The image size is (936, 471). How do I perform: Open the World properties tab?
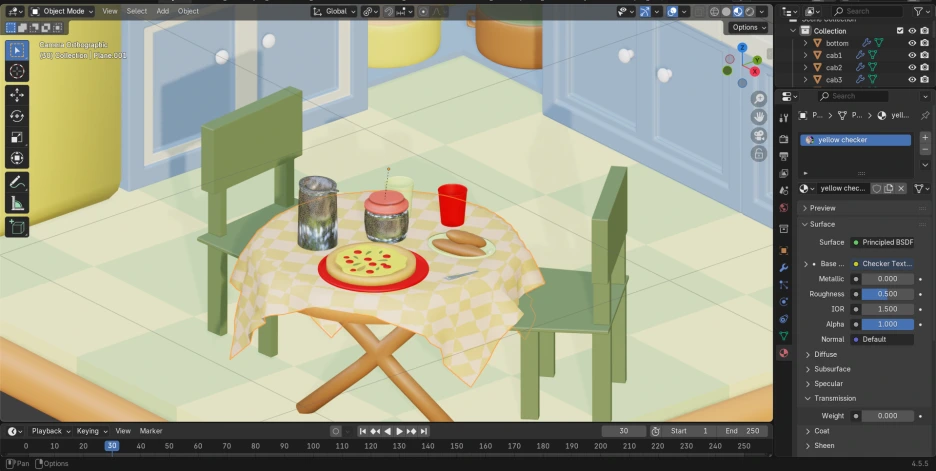click(x=784, y=208)
